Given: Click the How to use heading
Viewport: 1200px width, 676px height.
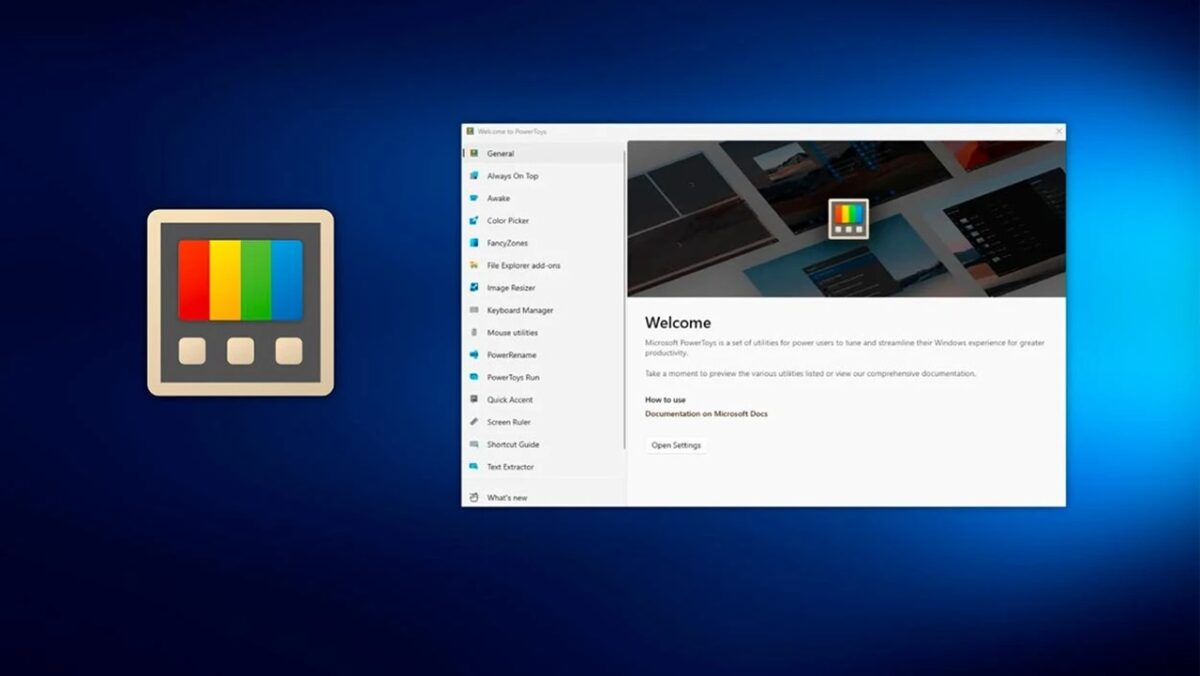Looking at the screenshot, I should pos(665,400).
